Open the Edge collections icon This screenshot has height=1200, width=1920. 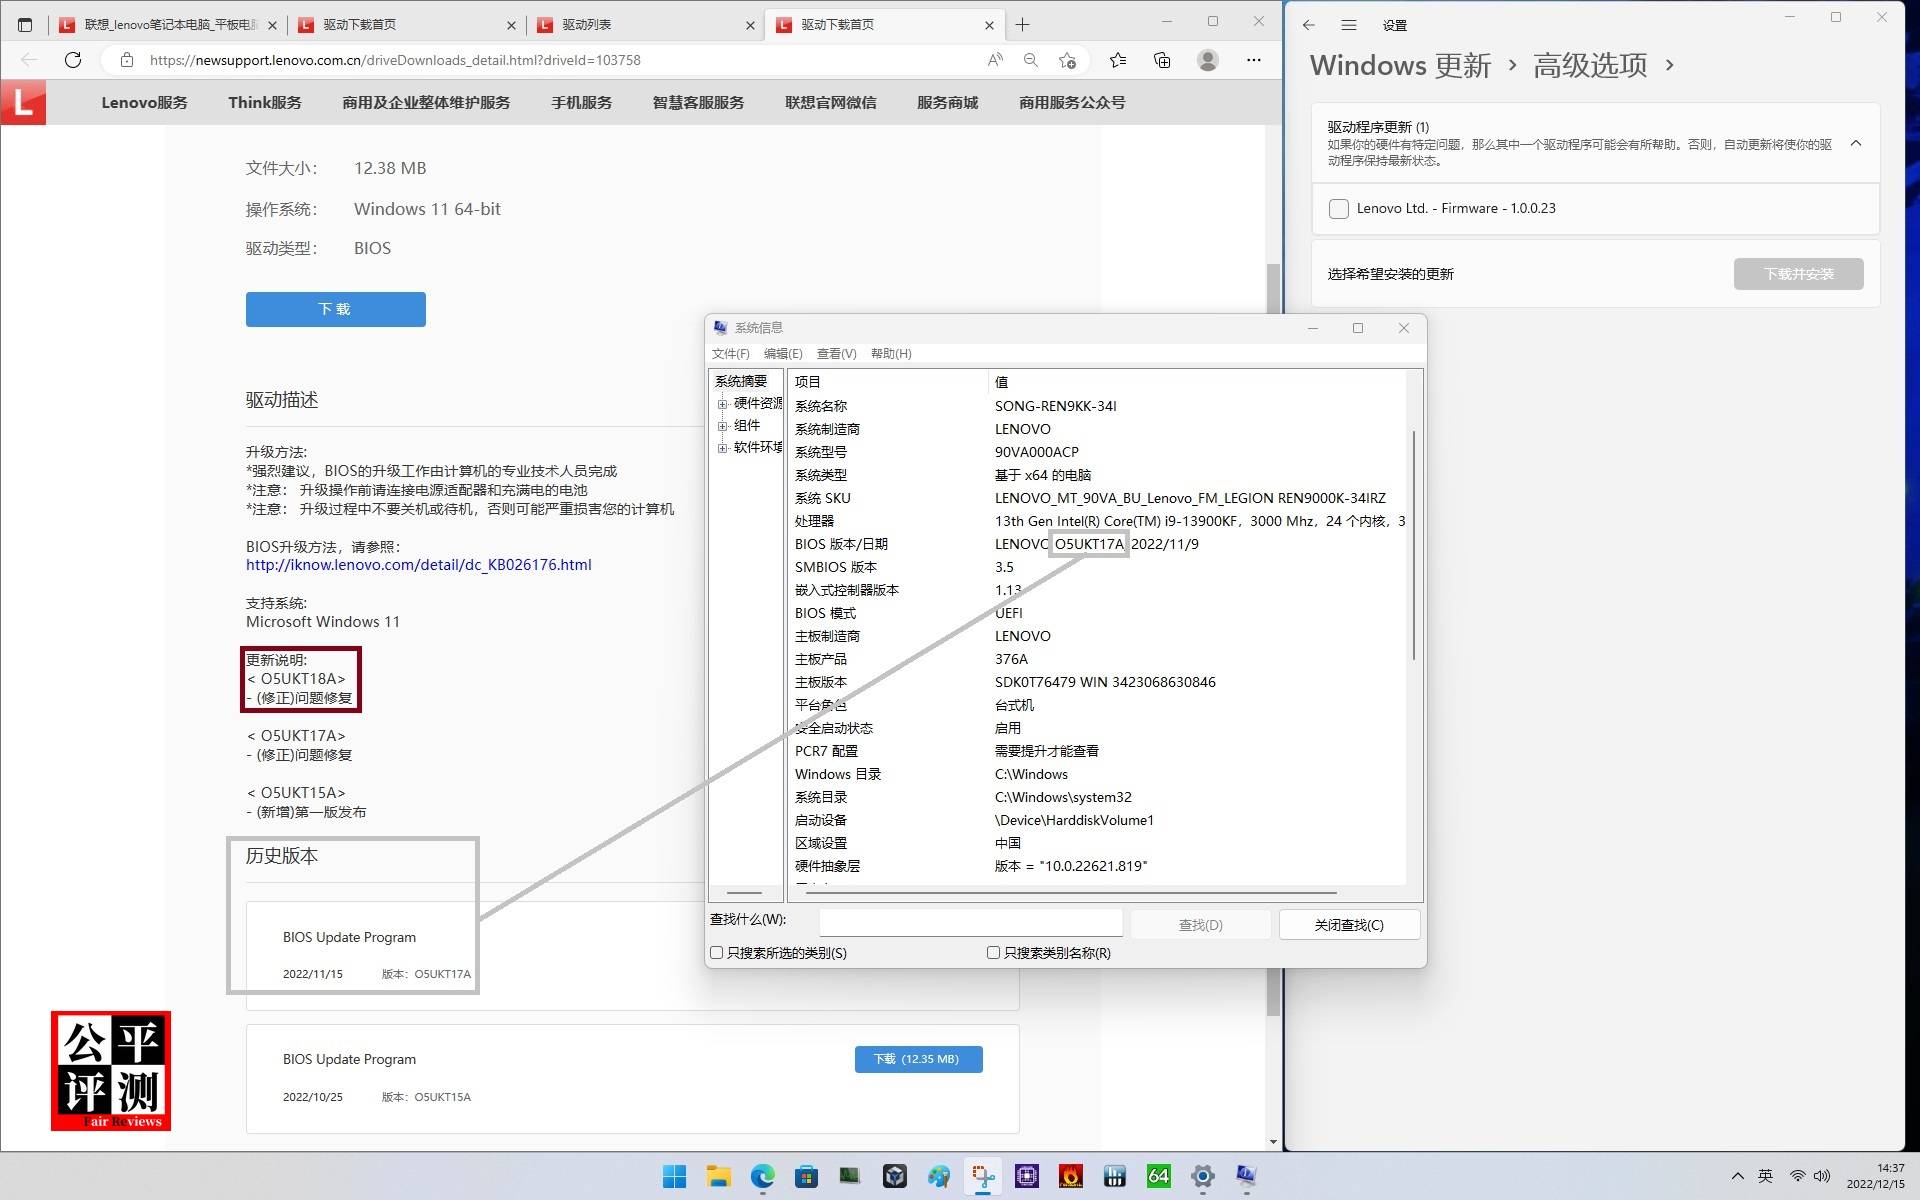pos(1162,60)
